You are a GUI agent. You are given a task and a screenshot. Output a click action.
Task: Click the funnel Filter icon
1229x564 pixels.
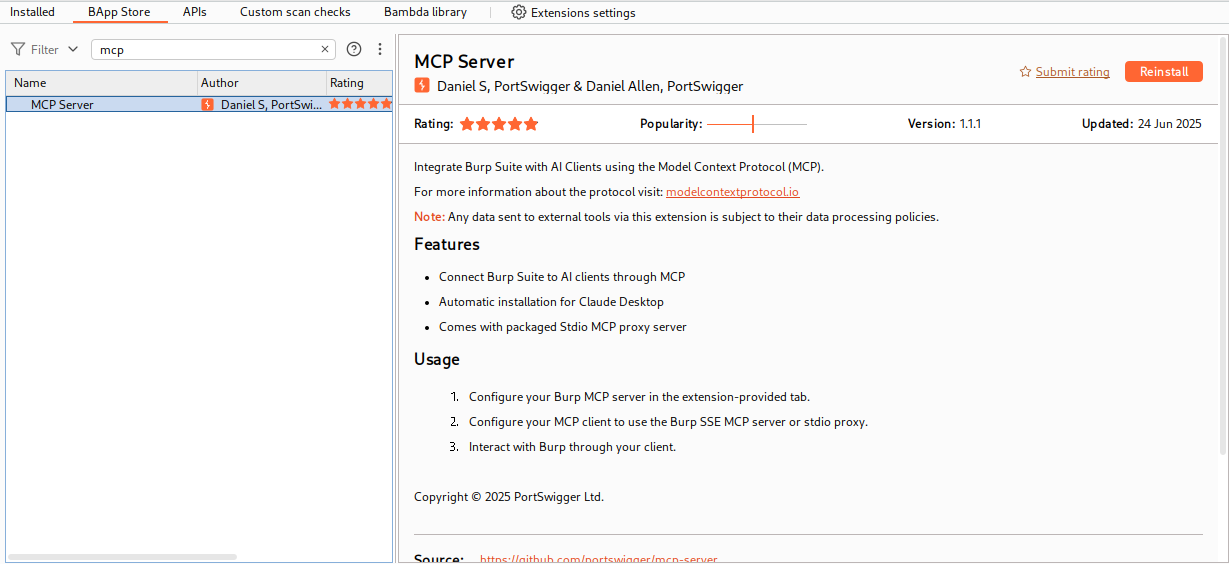click(x=17, y=49)
